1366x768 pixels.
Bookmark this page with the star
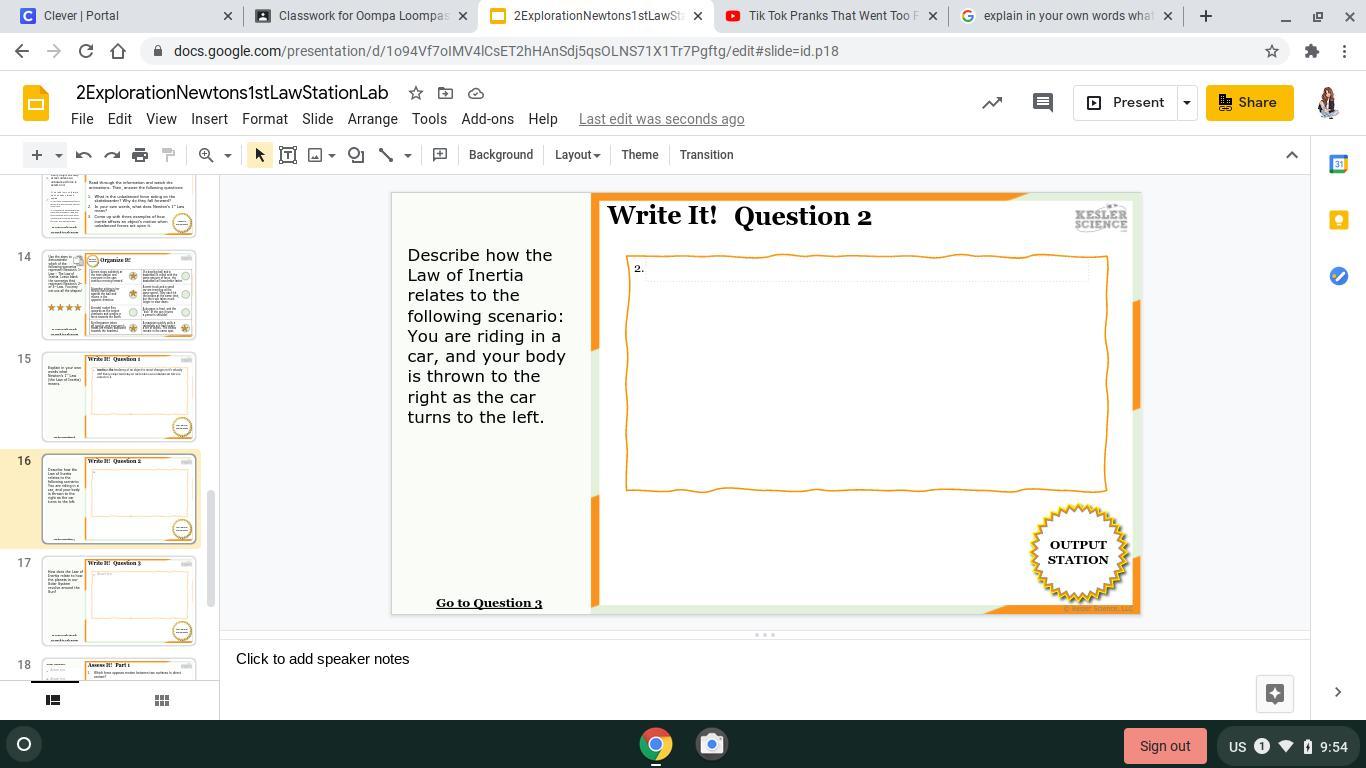tap(1272, 51)
